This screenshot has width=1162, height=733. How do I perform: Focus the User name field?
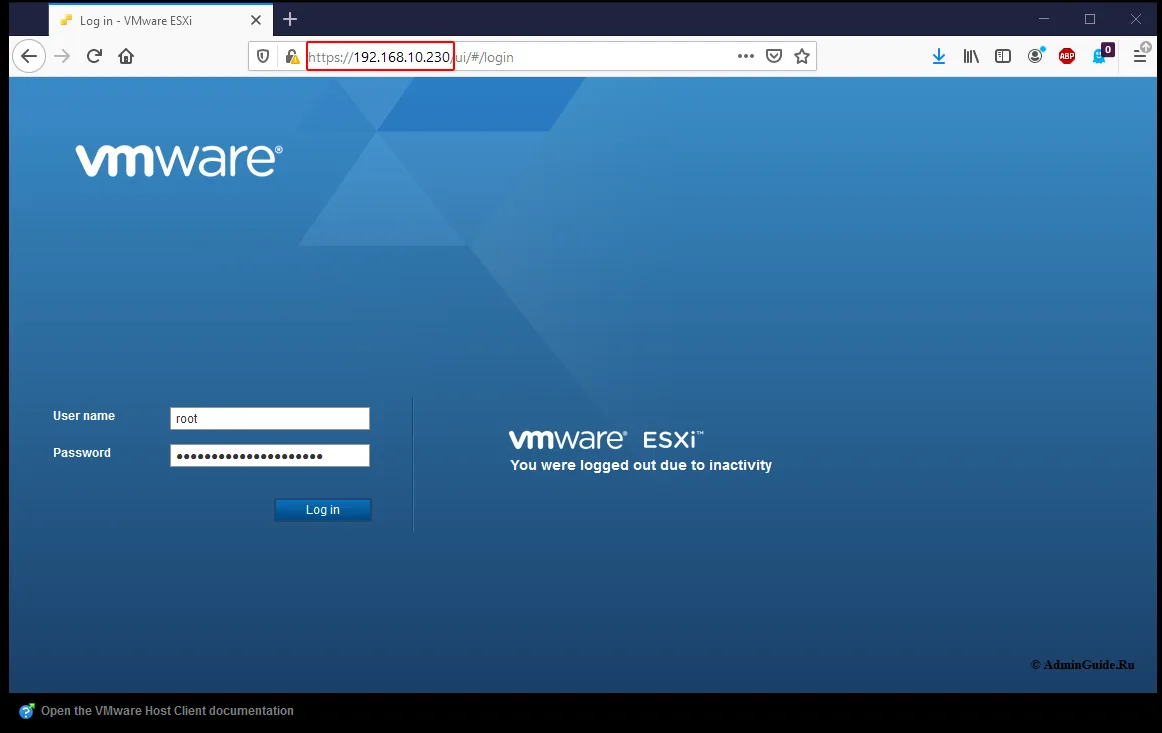[x=270, y=418]
